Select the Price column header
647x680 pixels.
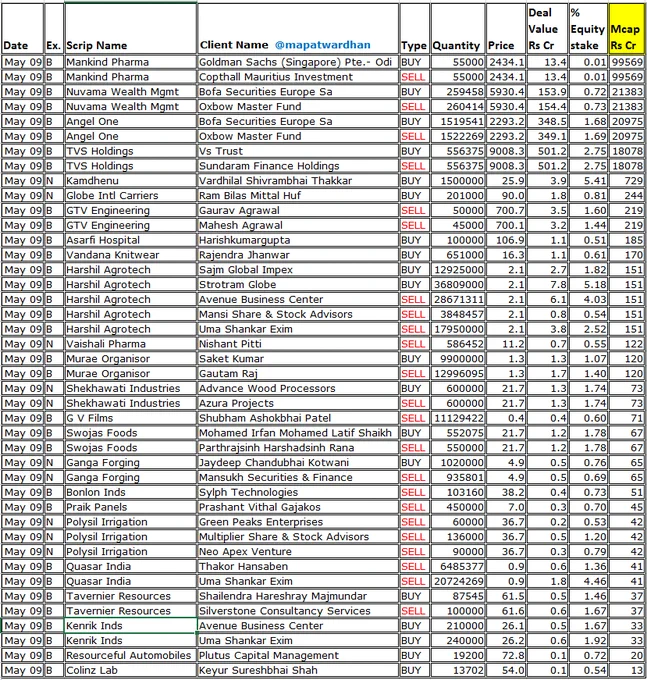pos(506,29)
